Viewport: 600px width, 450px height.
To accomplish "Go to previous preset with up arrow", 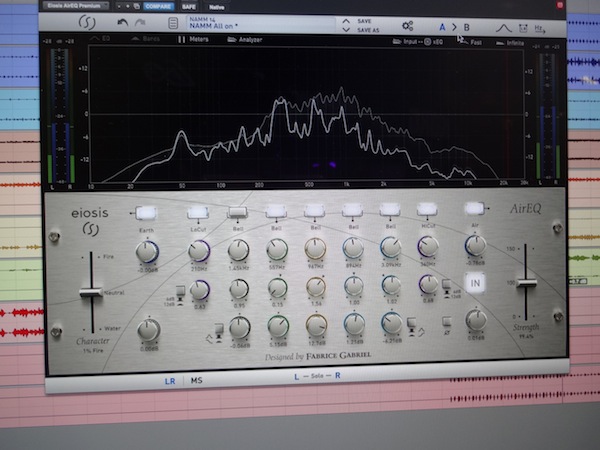I will [x=346, y=21].
